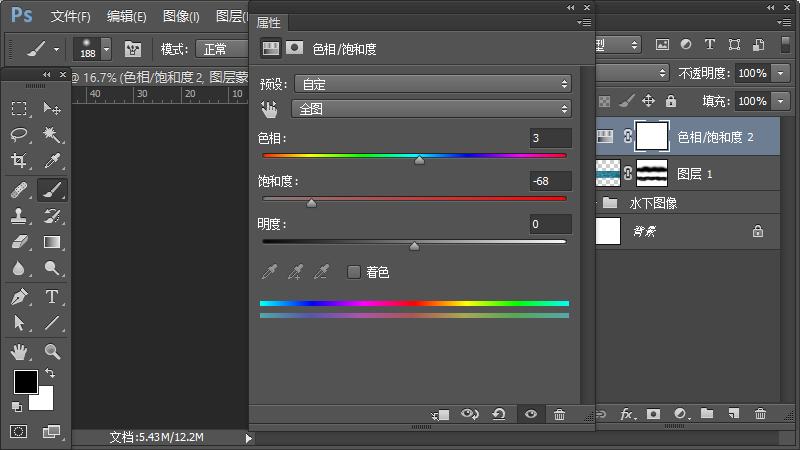The height and width of the screenshot is (450, 800).
Task: Select the Magic Wand tool
Action: tap(52, 135)
